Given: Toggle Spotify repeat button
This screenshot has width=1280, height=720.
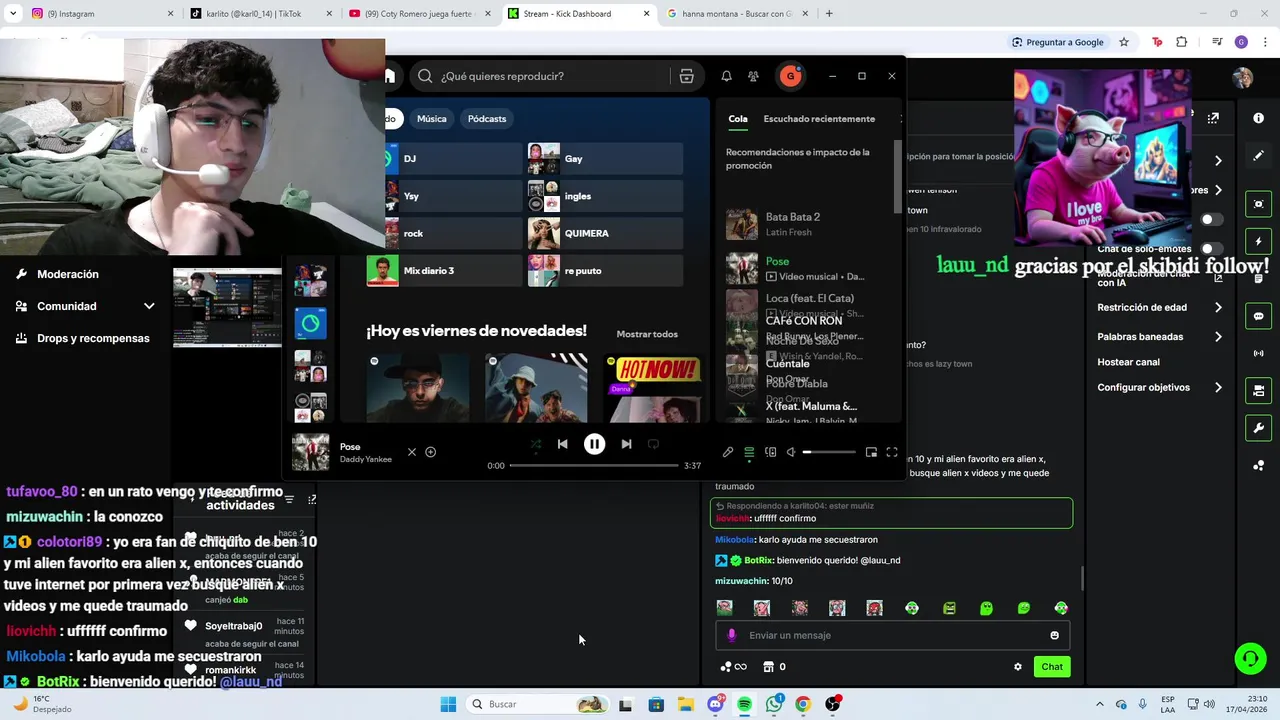Looking at the screenshot, I should [653, 444].
